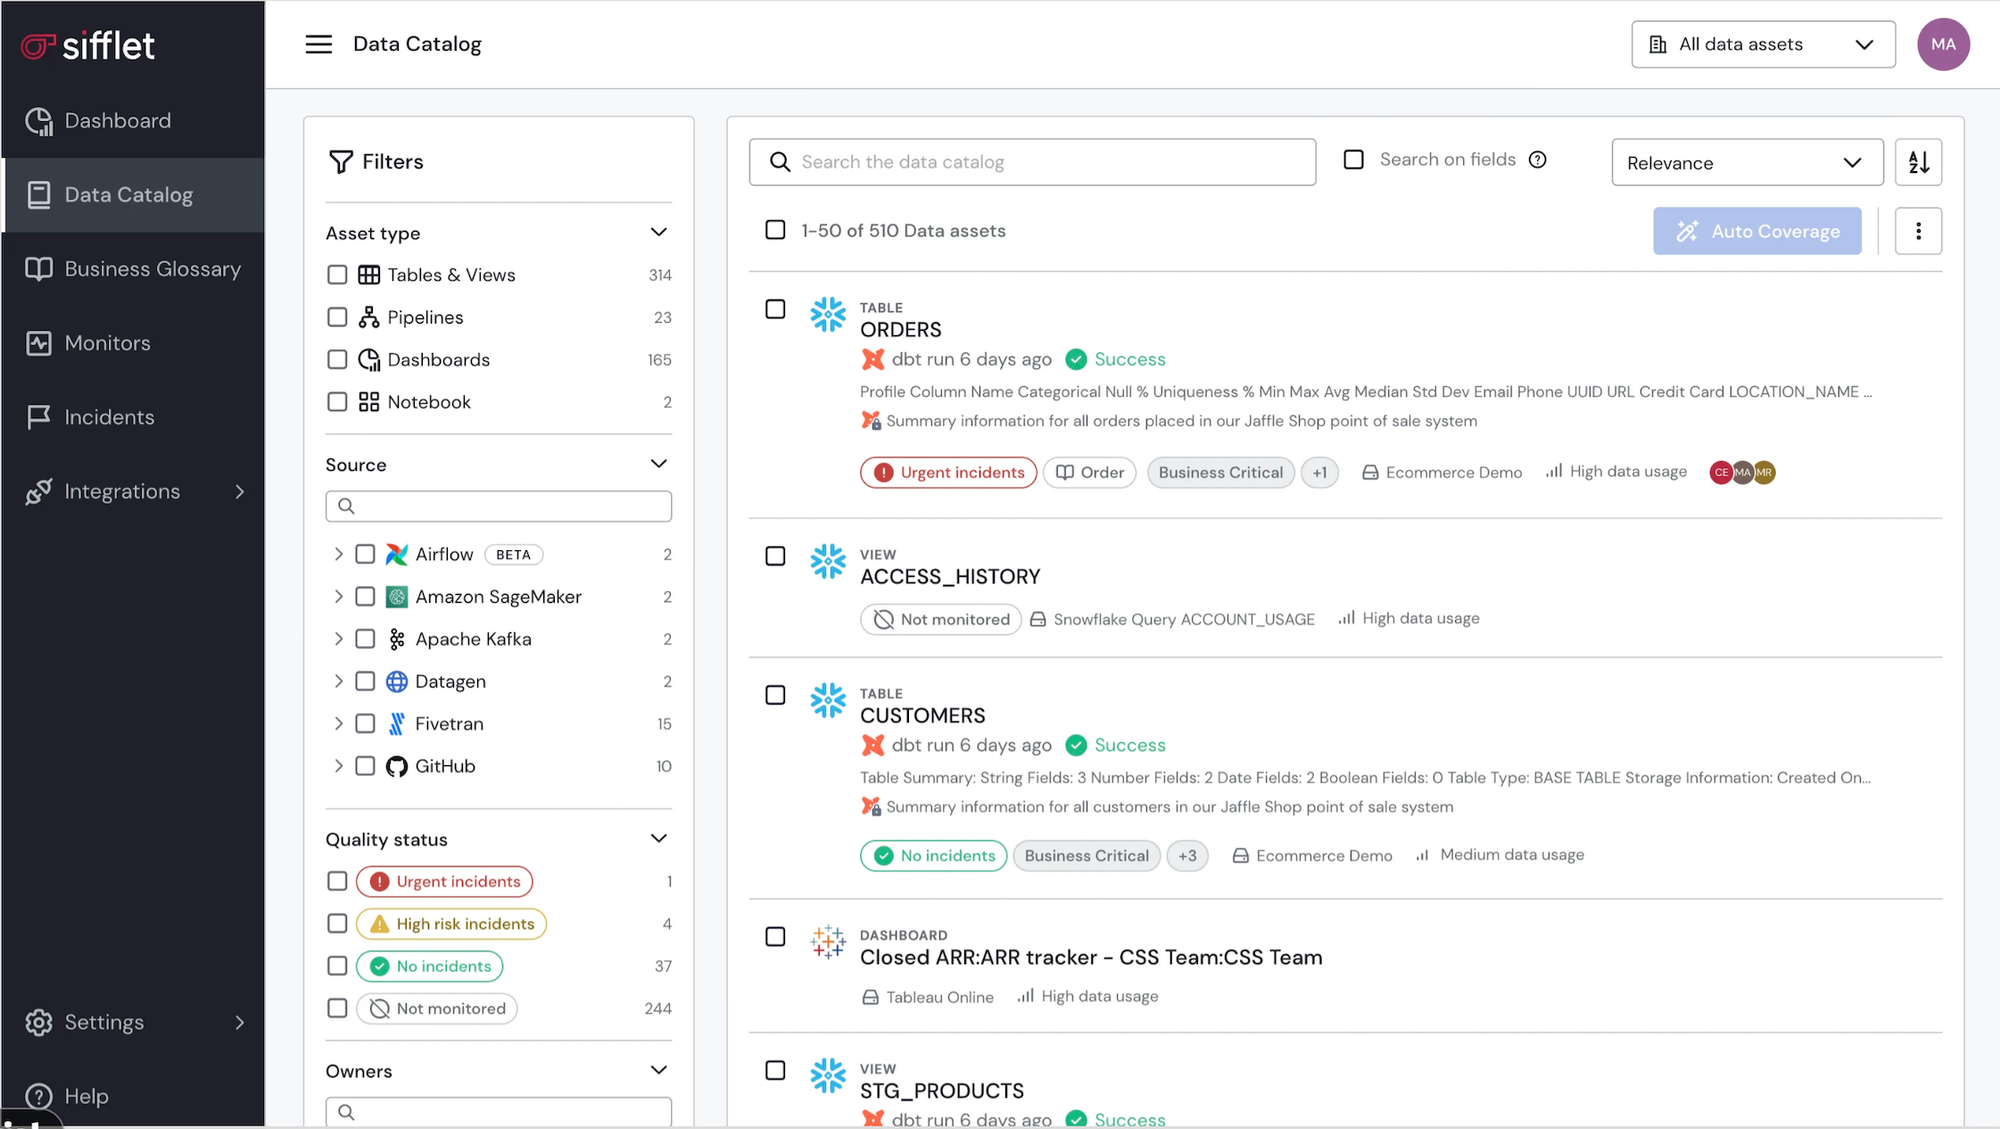Image resolution: width=2000 pixels, height=1129 pixels.
Task: Check the Tables & Views filter
Action: click(337, 275)
